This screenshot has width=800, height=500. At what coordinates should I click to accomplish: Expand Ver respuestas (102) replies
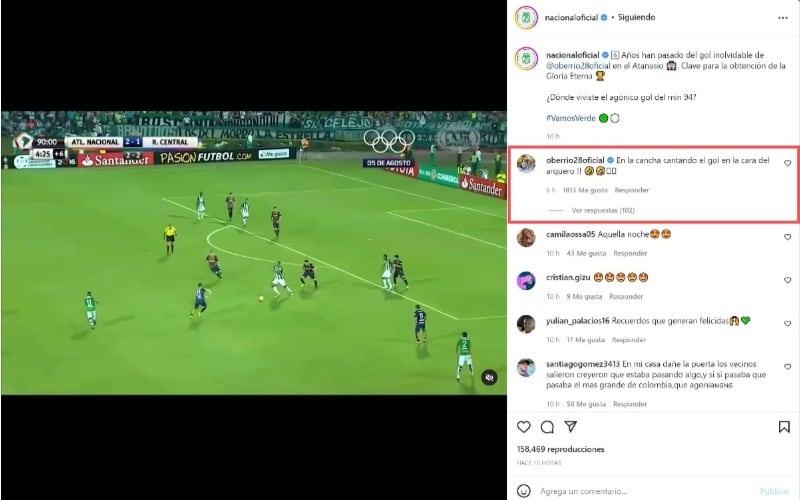(603, 210)
